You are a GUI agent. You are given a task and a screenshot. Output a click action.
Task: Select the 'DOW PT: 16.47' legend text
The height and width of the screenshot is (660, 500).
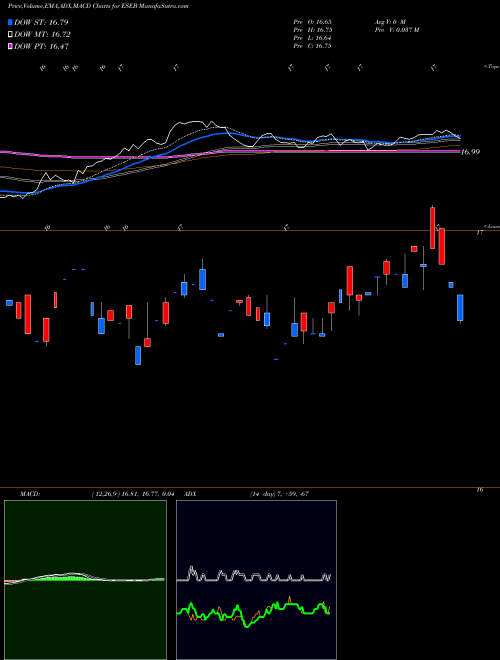41,46
